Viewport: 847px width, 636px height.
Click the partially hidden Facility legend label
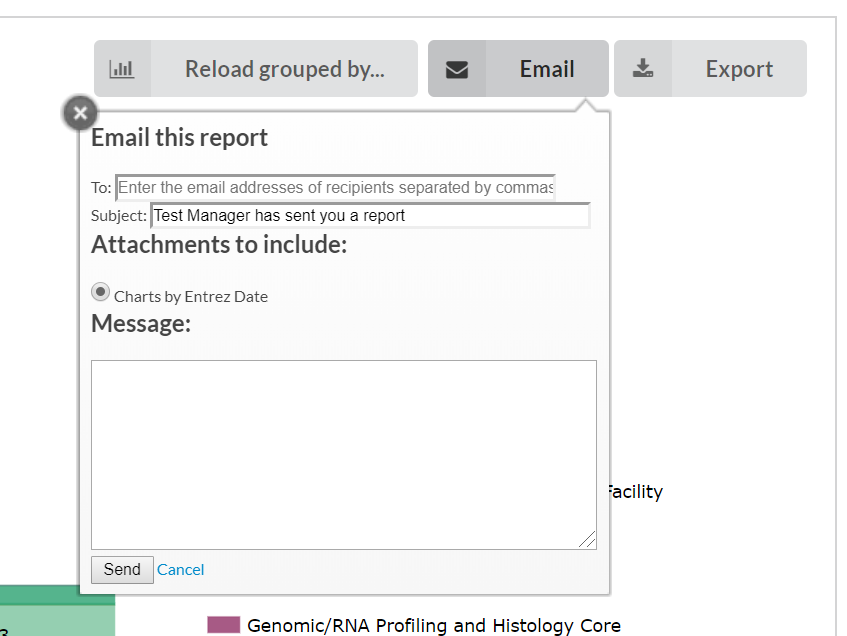[x=634, y=492]
